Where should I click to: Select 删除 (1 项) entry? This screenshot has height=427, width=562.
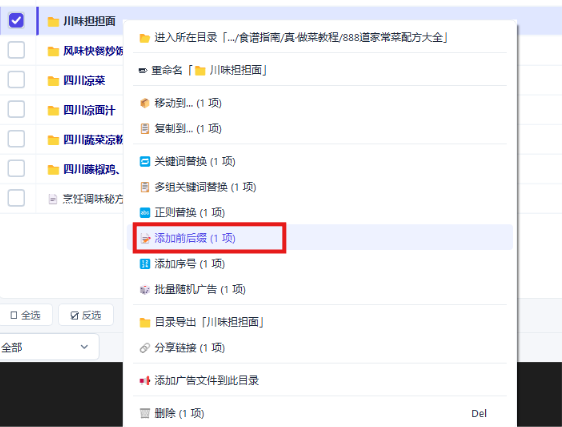pos(320,413)
